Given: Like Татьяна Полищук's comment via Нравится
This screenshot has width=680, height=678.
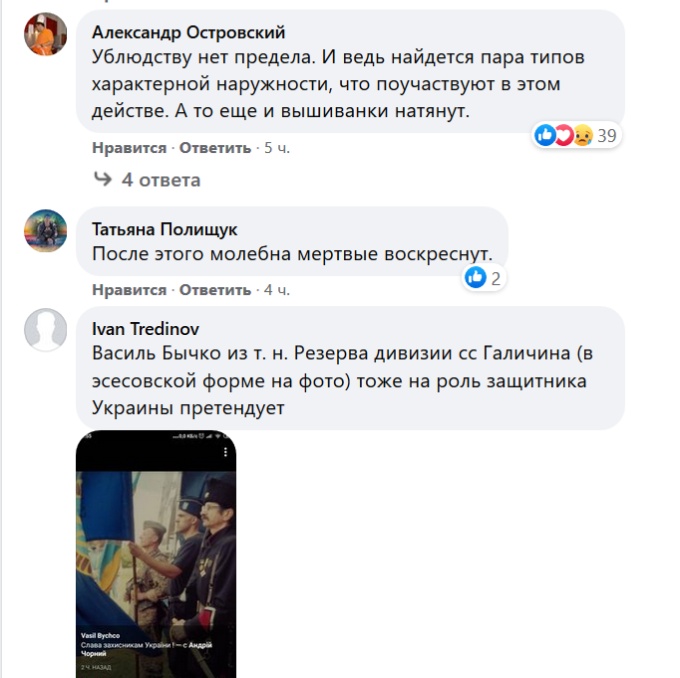Looking at the screenshot, I should pyautogui.click(x=129, y=290).
